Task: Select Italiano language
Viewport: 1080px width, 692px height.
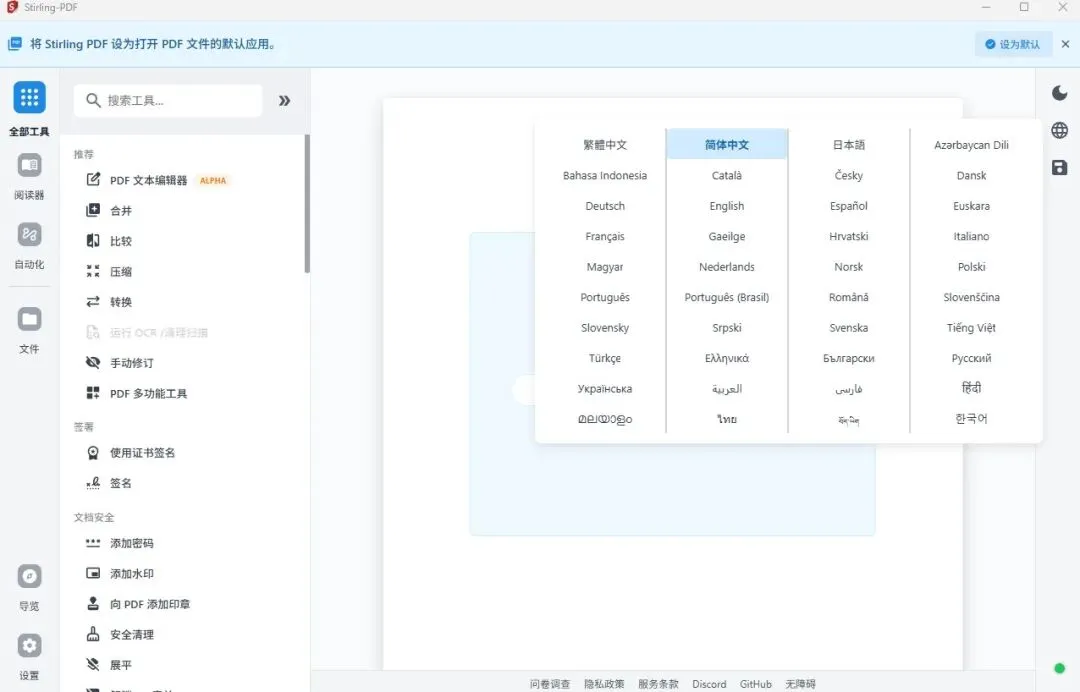Action: pyautogui.click(x=971, y=236)
